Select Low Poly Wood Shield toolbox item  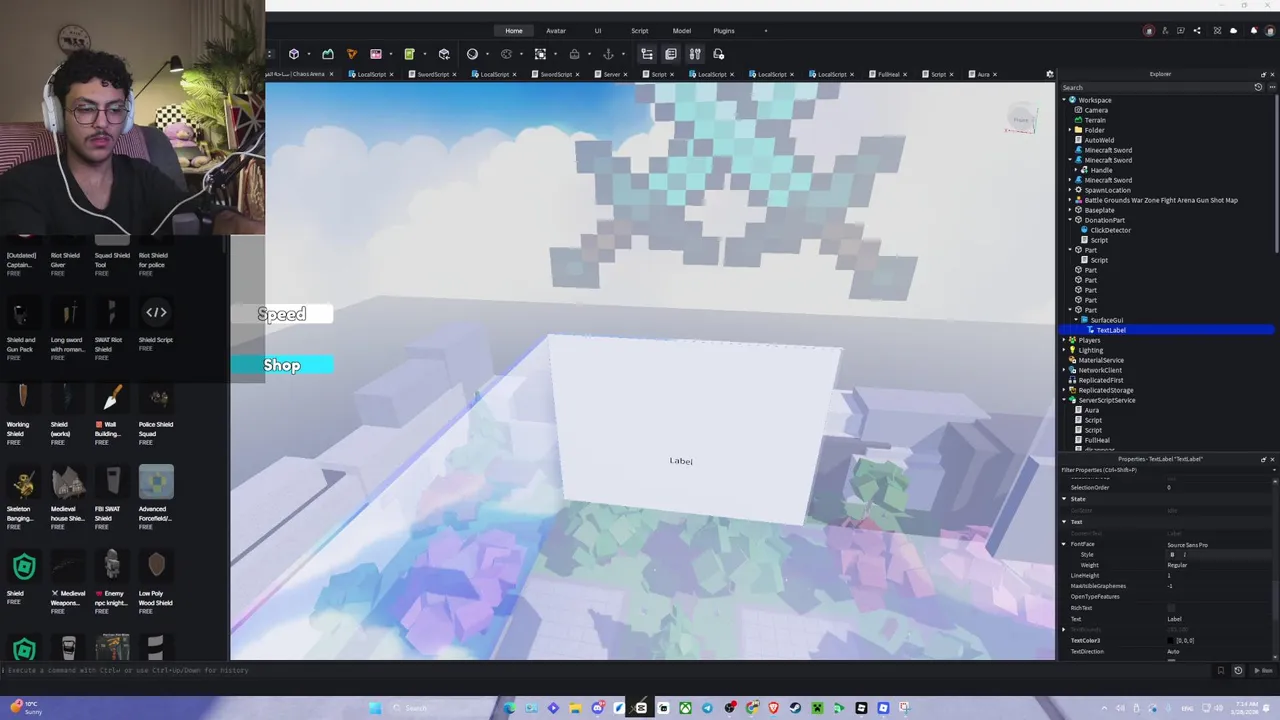(156, 580)
